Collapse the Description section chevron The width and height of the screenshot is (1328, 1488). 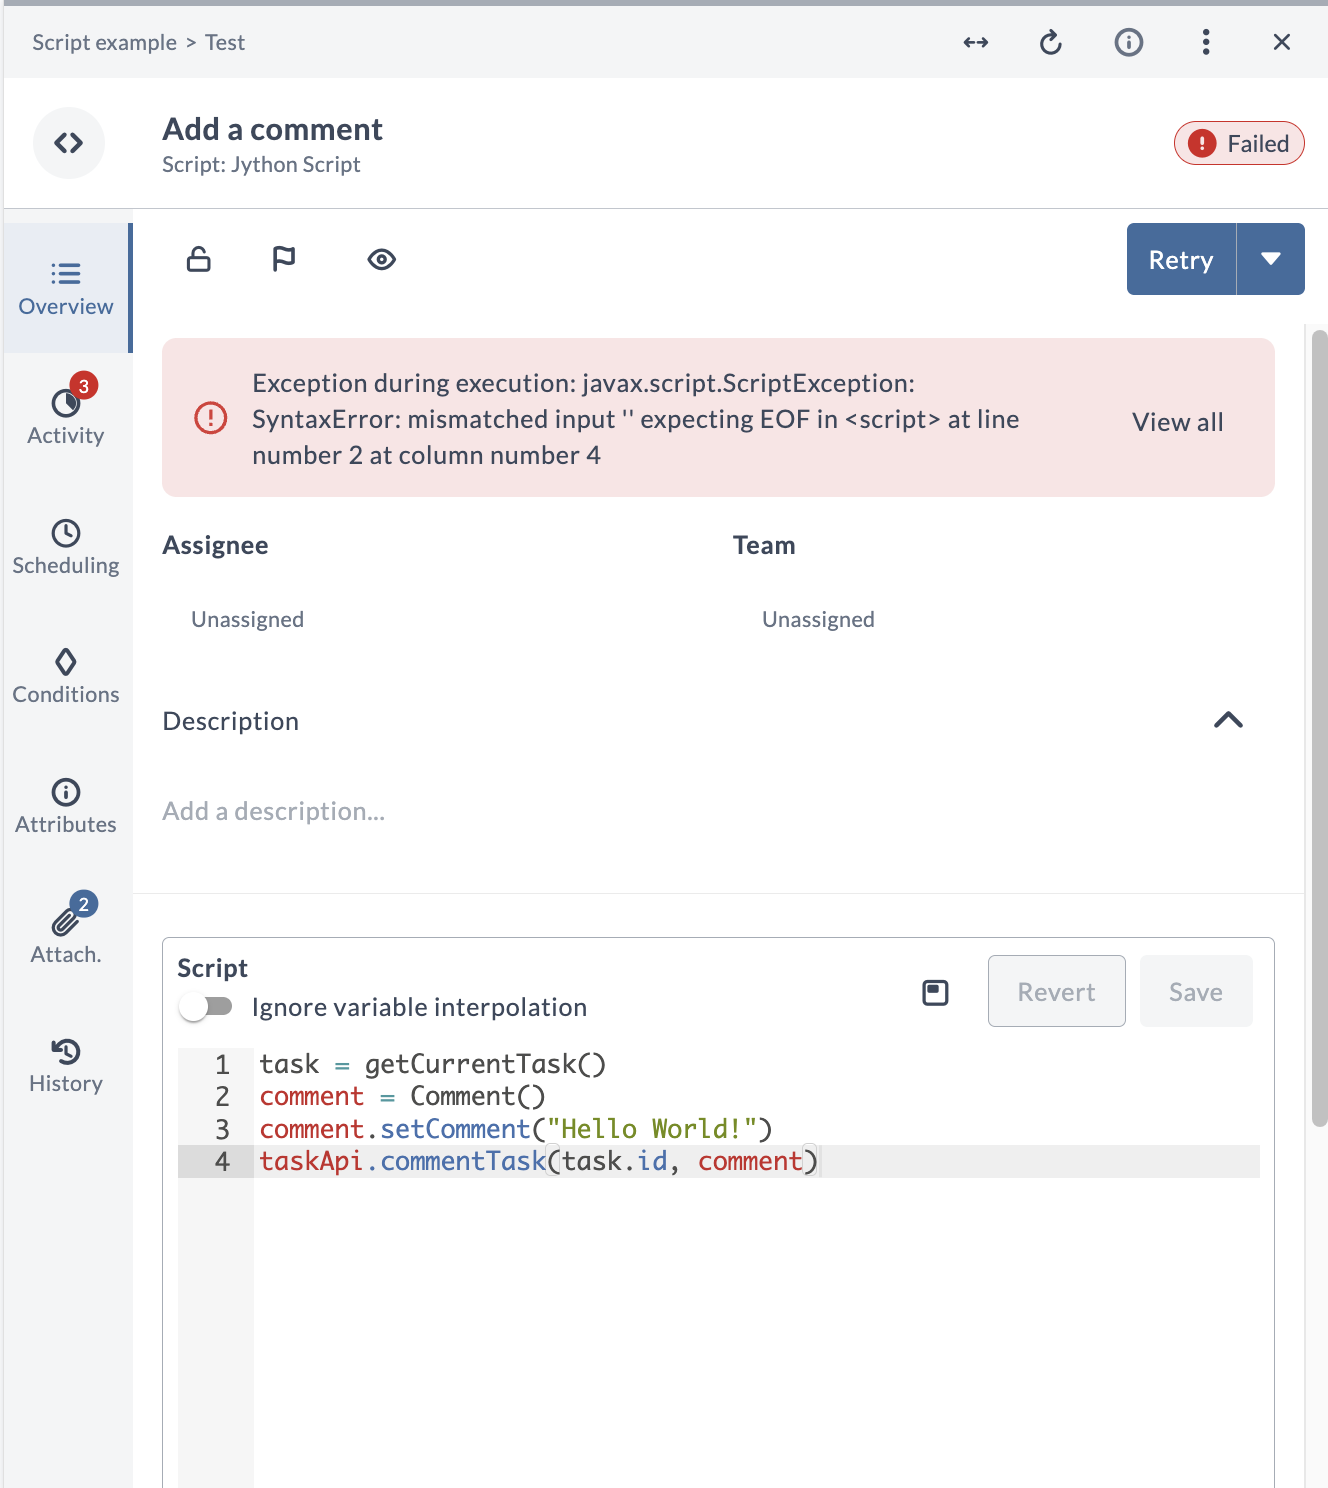tap(1228, 720)
